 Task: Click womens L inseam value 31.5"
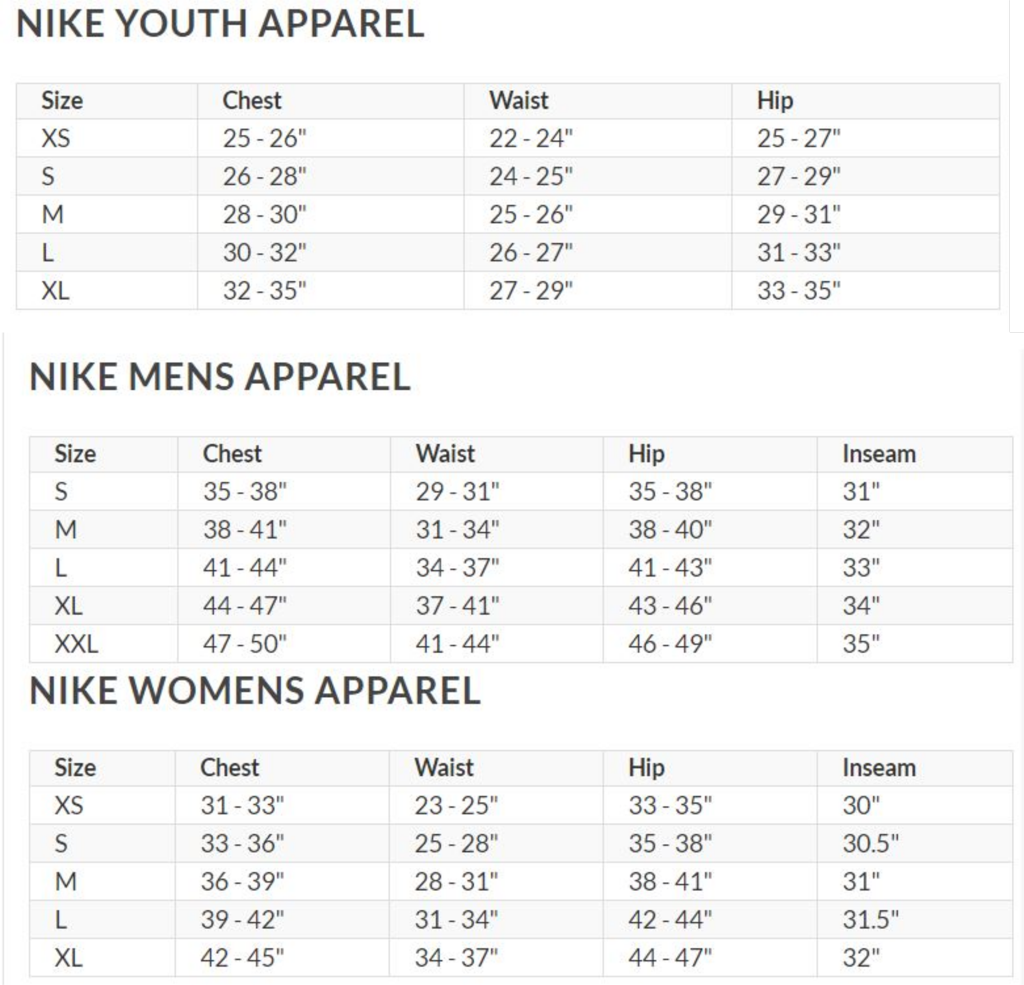pyautogui.click(x=870, y=920)
